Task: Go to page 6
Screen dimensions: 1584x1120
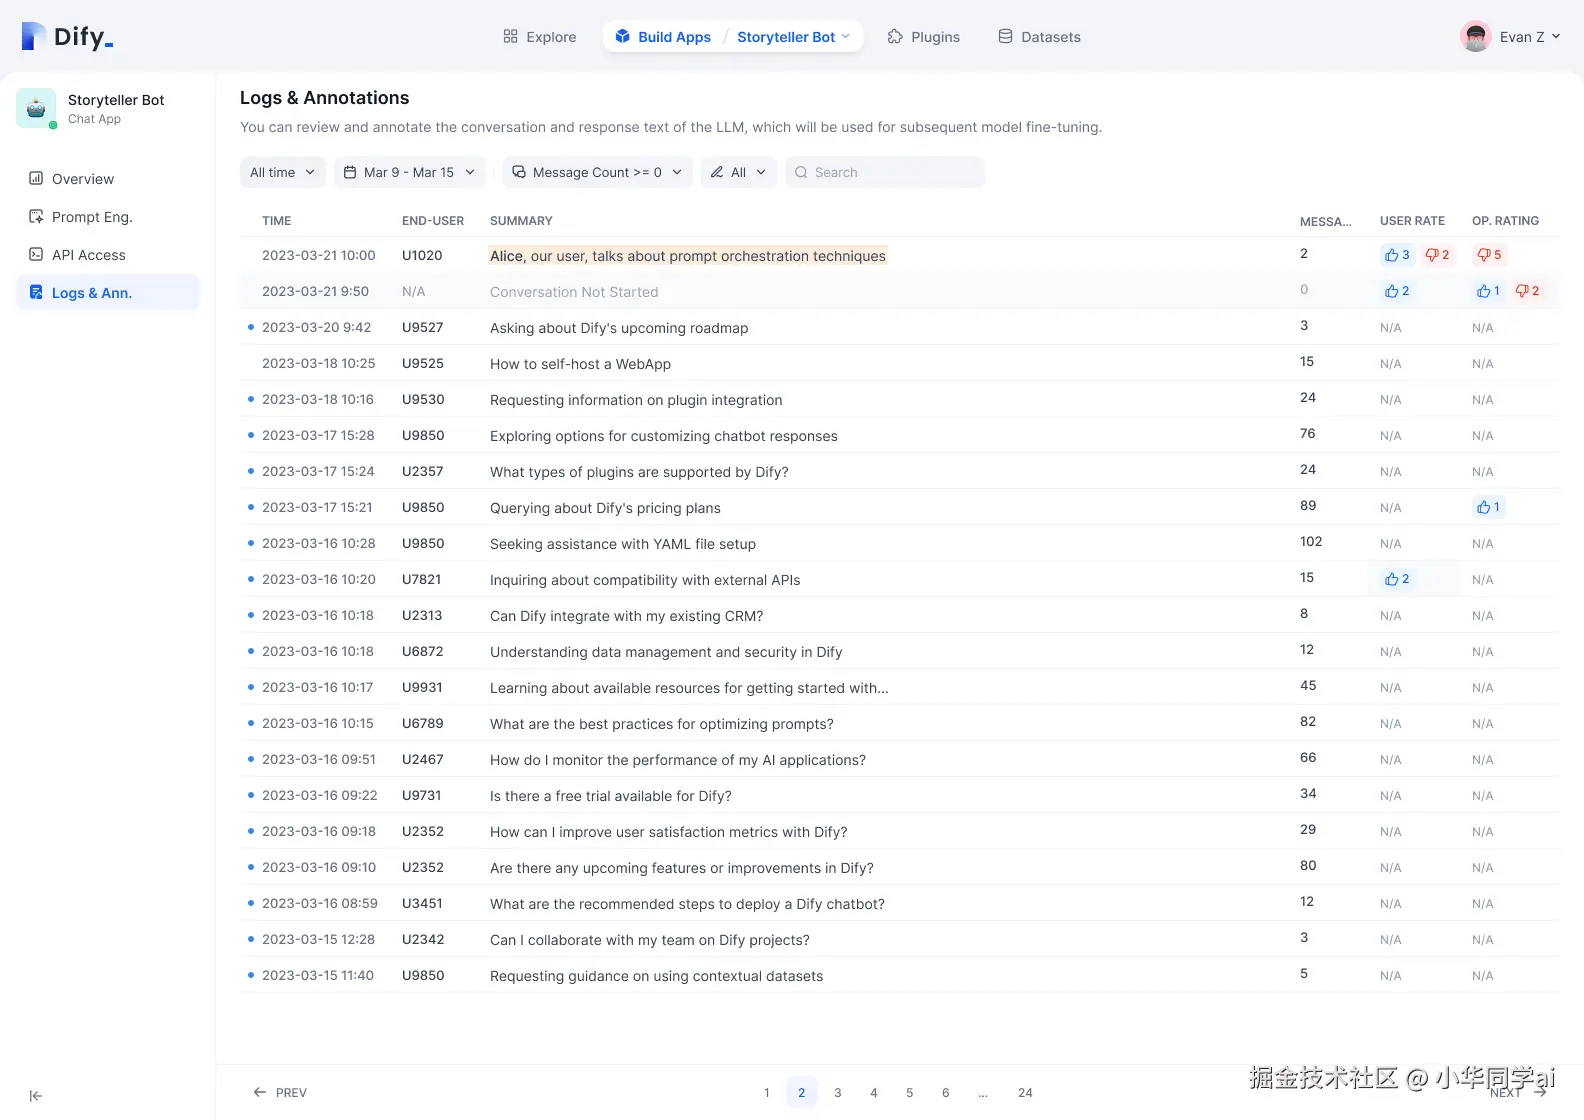Action: click(x=946, y=1092)
